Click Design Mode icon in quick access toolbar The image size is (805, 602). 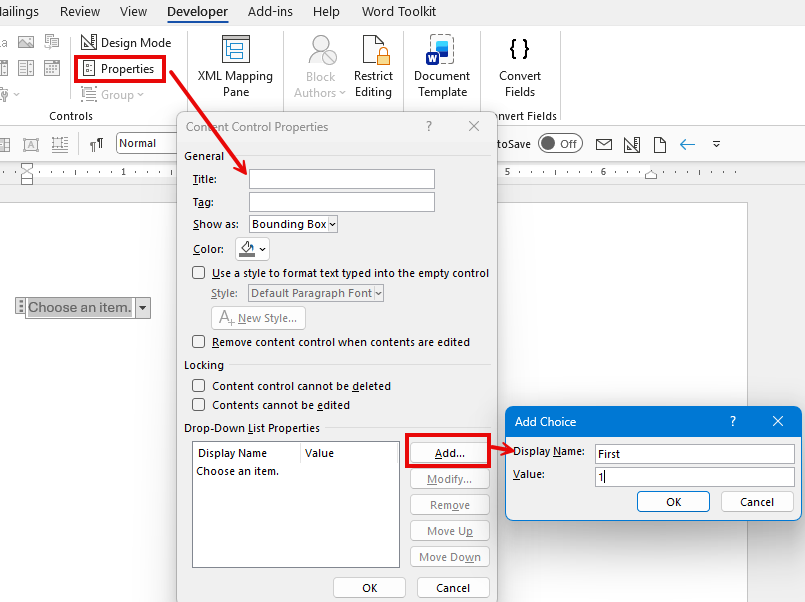click(632, 145)
